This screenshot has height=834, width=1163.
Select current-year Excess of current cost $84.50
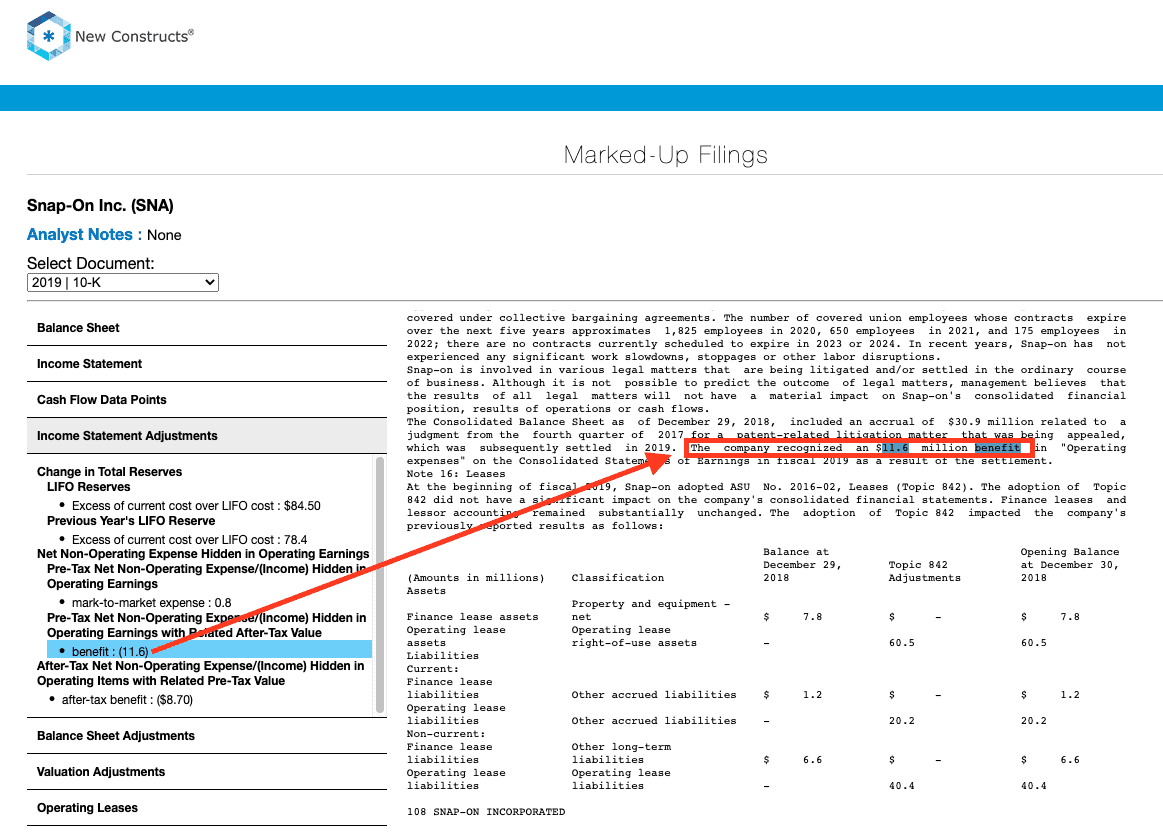tap(197, 505)
